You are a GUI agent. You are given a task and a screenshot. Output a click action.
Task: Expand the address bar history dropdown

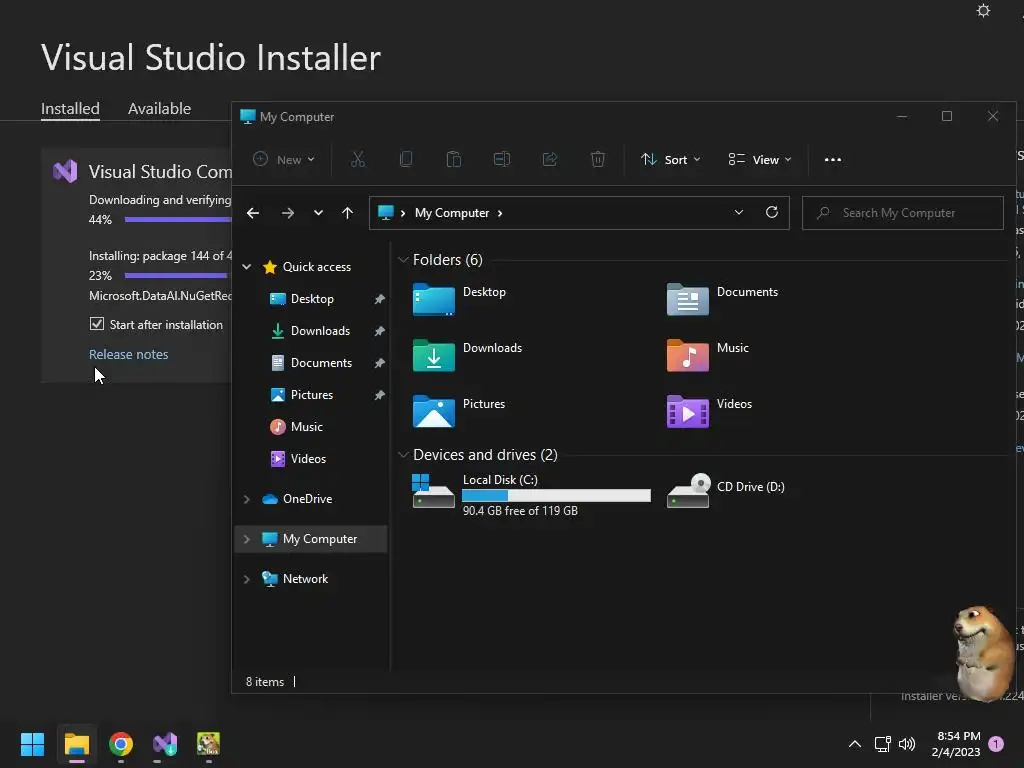(x=739, y=212)
